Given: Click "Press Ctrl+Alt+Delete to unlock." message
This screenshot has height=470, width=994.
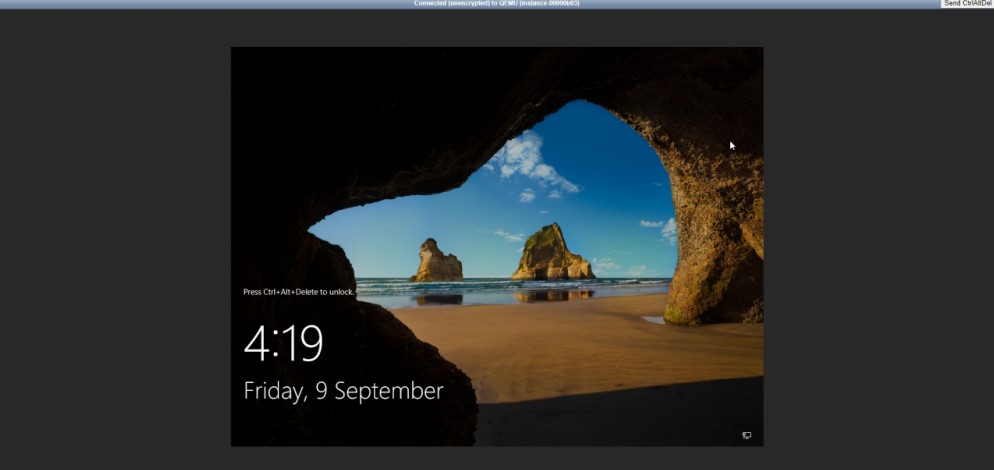Looking at the screenshot, I should point(299,292).
